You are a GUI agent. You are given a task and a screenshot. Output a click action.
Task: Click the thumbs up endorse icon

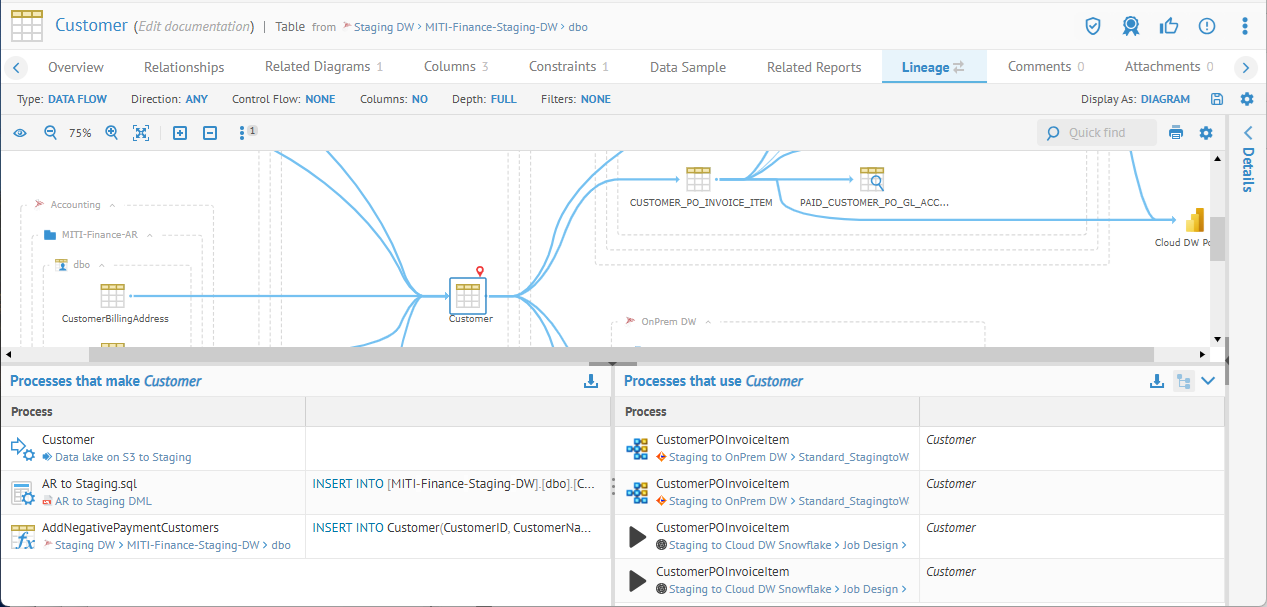pyautogui.click(x=1168, y=26)
